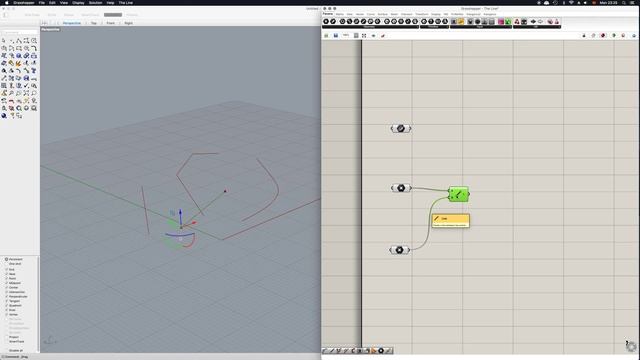Pick the yellow Panel icon in Input group
Viewport: 640px width, 360px height.
pyautogui.click(x=461, y=21)
